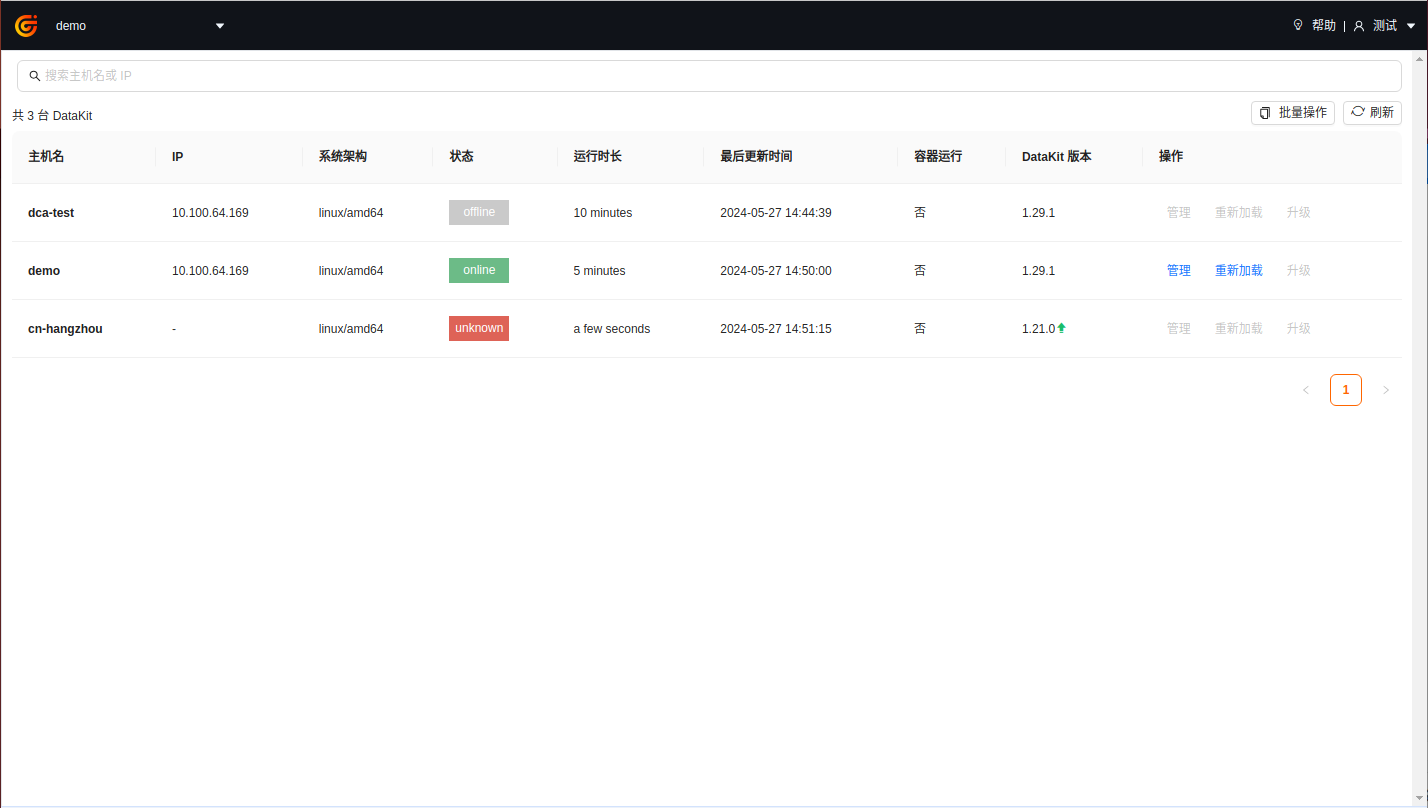Image resolution: width=1428 pixels, height=808 pixels.
Task: Click the green upgrade arrow beside 1.21.0
Action: click(x=1062, y=328)
